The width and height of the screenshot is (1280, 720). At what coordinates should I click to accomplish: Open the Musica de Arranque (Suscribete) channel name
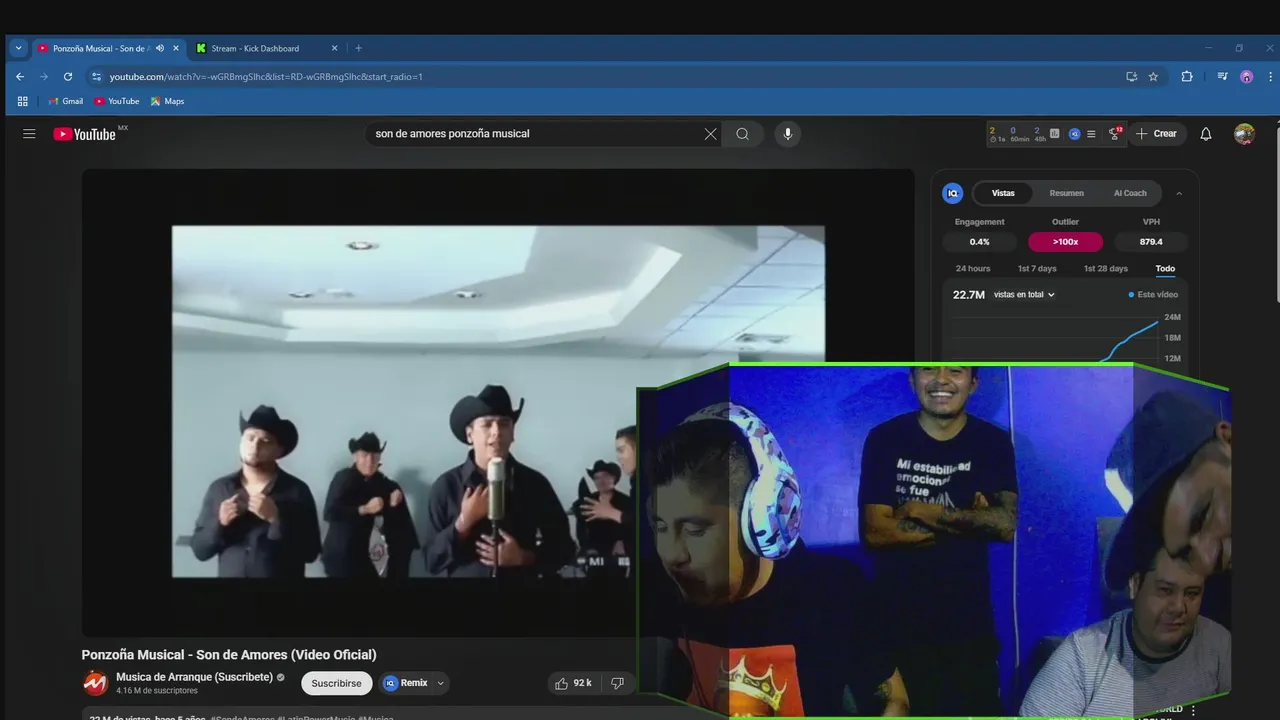(x=194, y=677)
